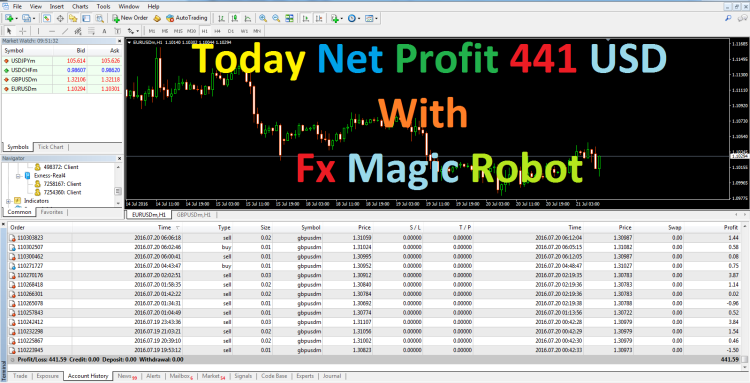Open the Charts menu
This screenshot has width=750, height=383.
pos(80,6)
